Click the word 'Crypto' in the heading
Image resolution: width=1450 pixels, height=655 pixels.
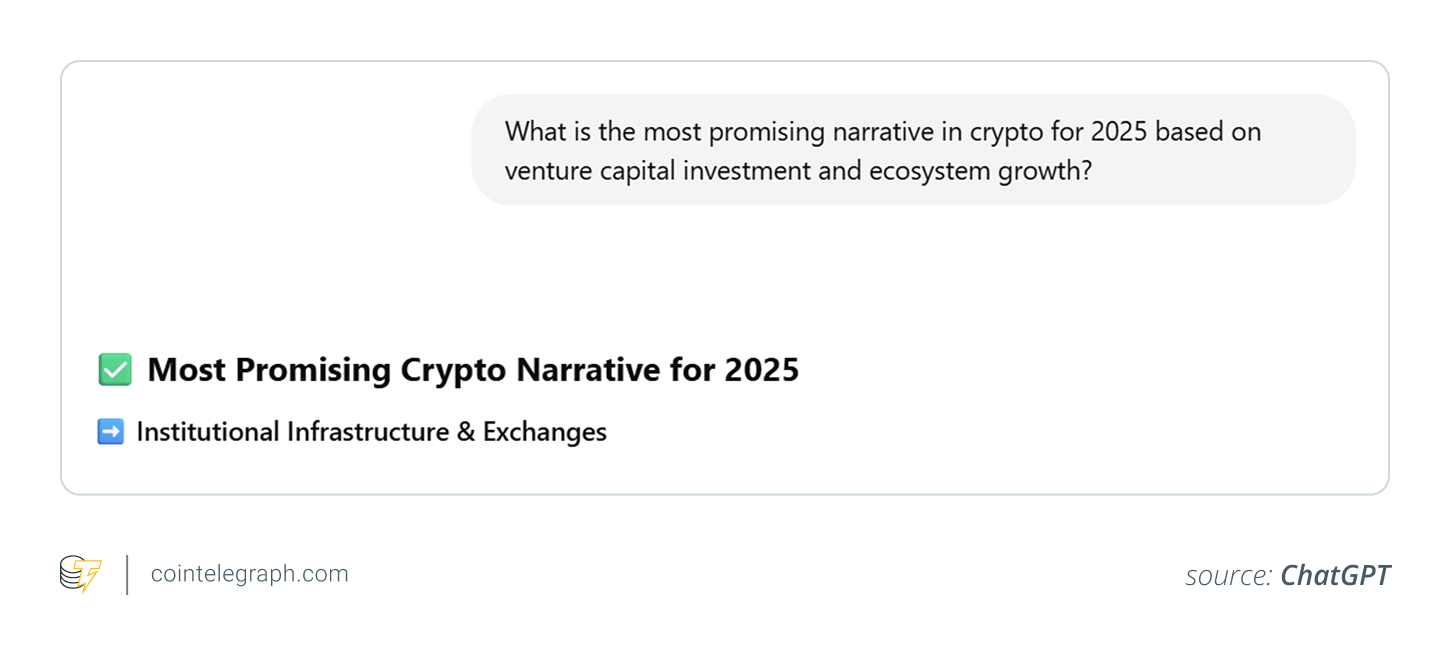coord(455,370)
